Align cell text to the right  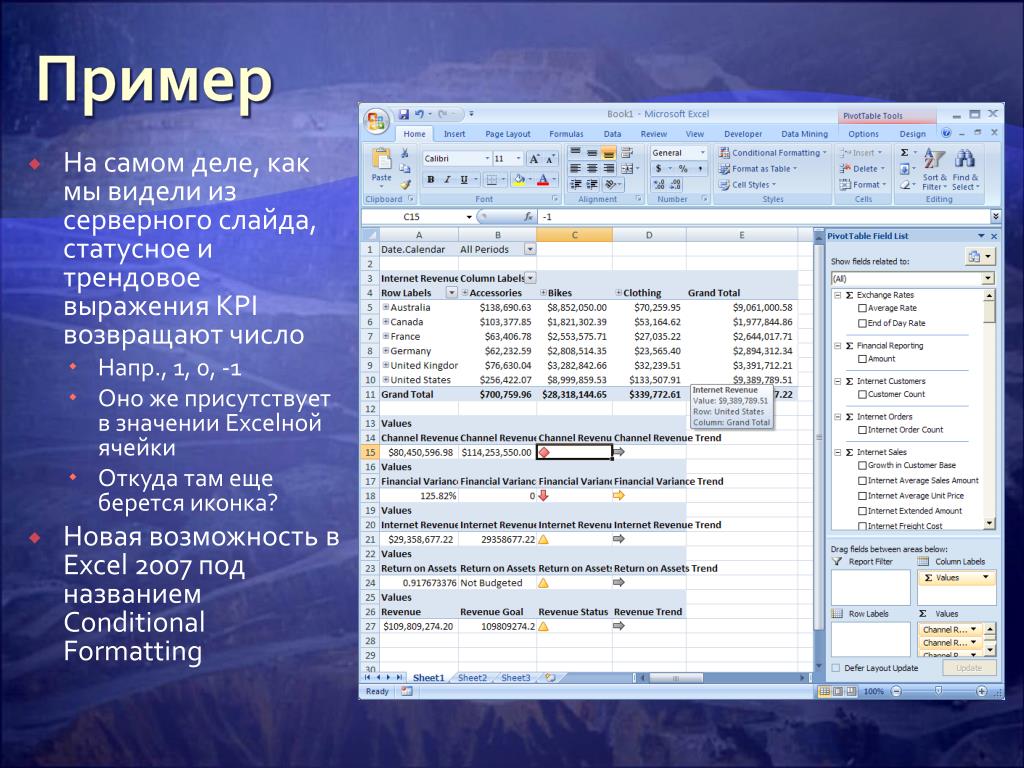coord(608,169)
